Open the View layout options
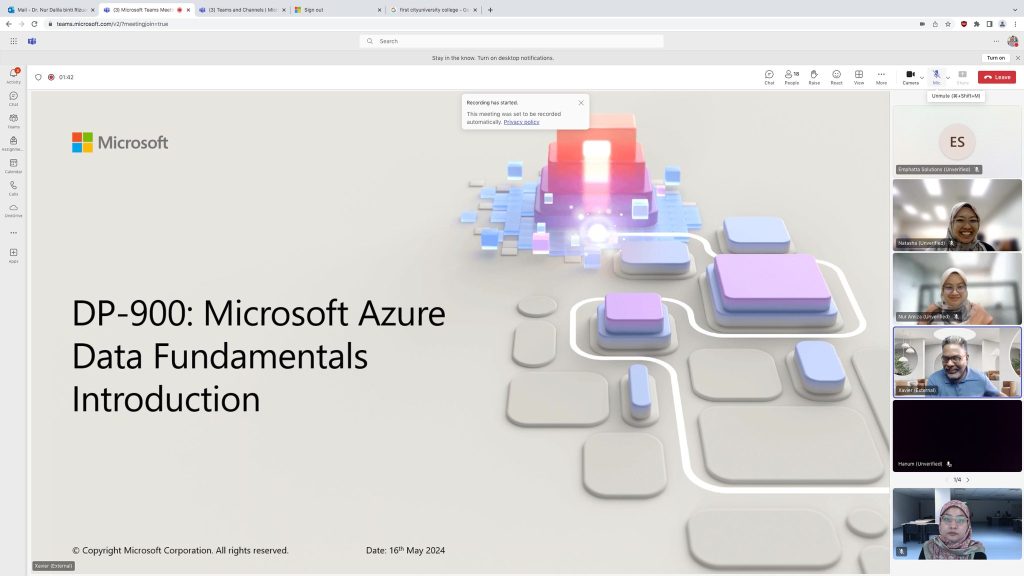Screen dimensions: 1024x576 [x=857, y=77]
